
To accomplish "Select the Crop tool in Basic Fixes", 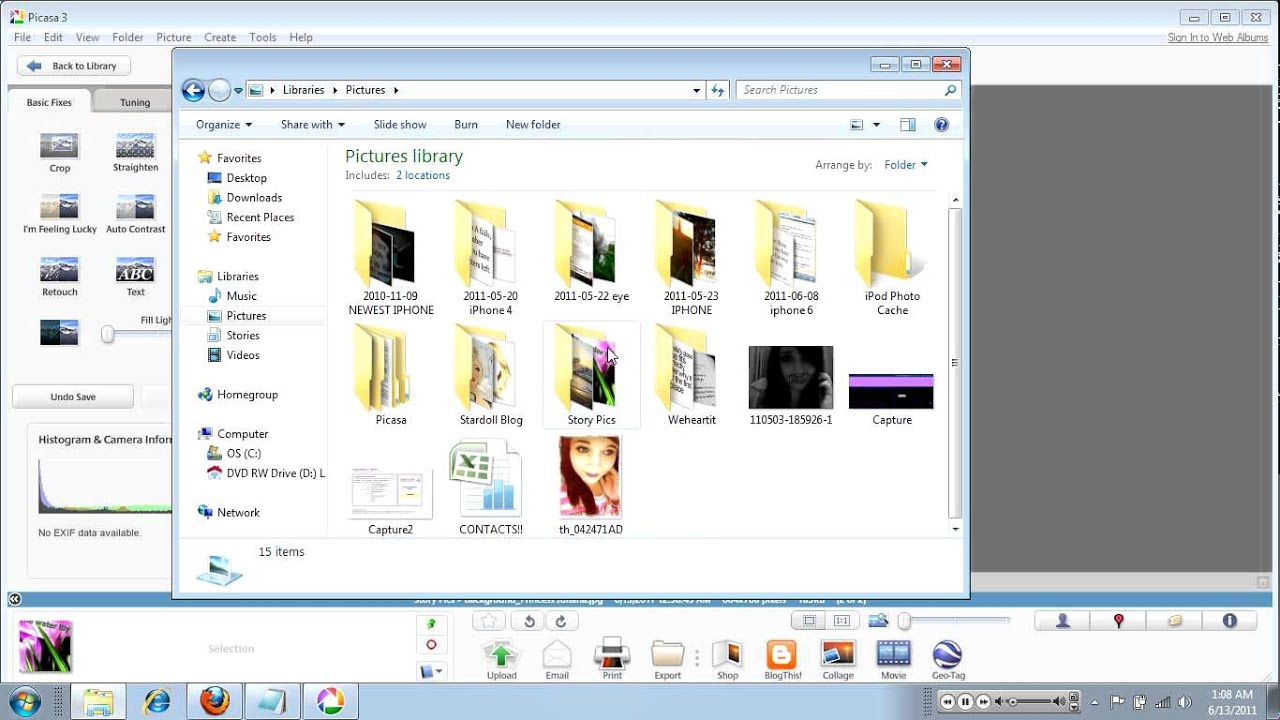I will 59,153.
